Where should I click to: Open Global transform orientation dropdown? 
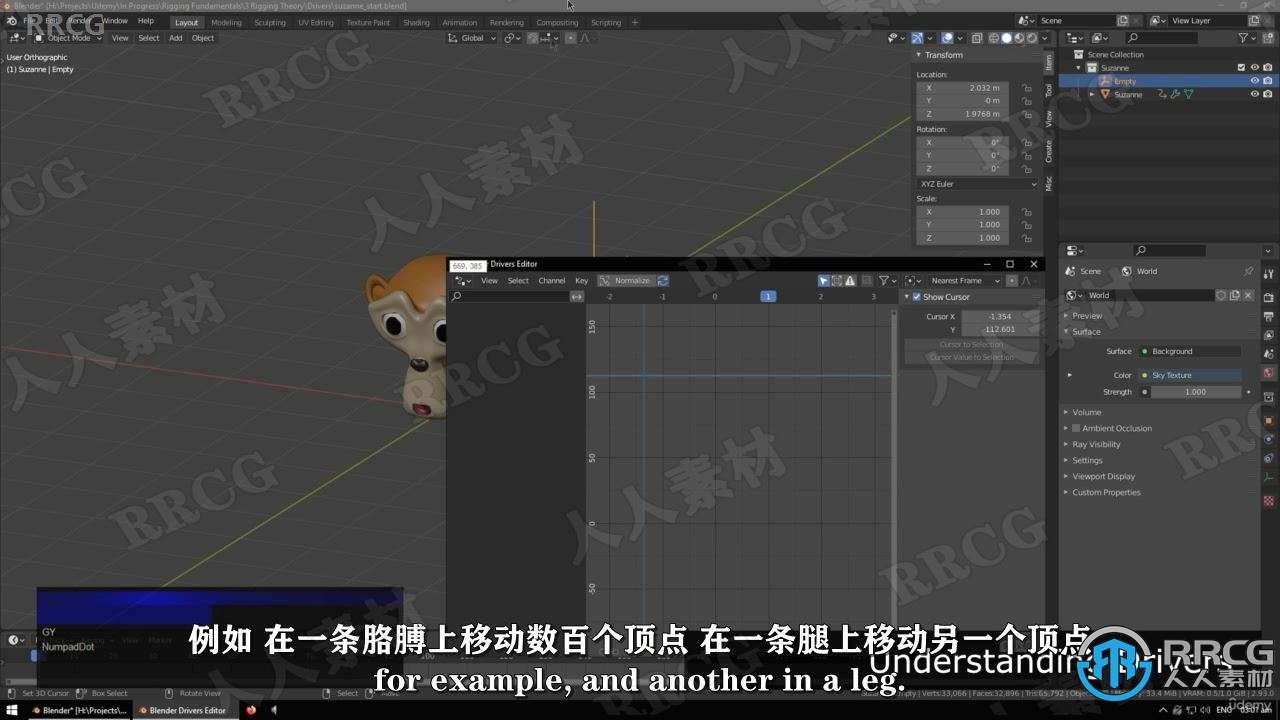point(472,38)
